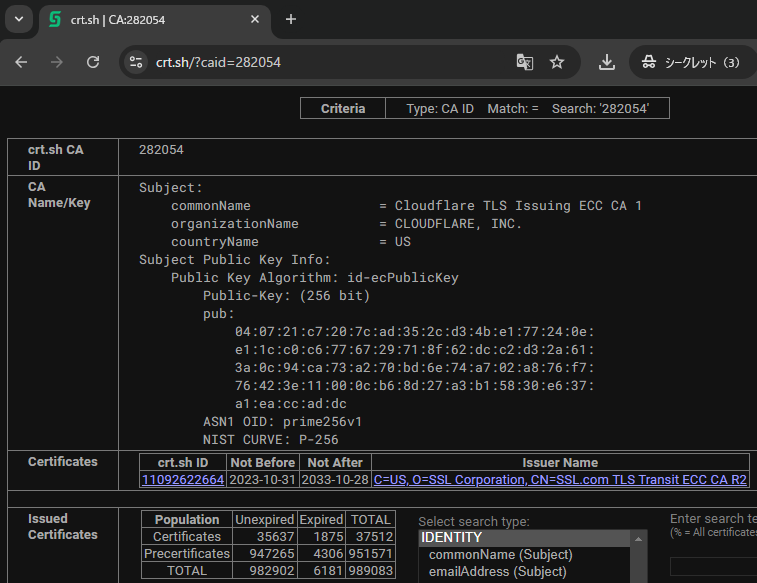Select emailAddress (Subject) search type

(497, 572)
